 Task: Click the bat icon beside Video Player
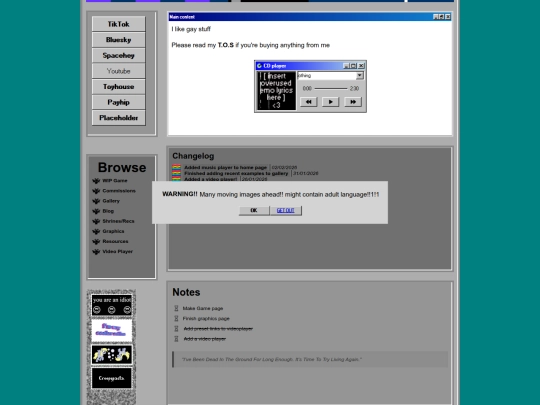[96, 252]
